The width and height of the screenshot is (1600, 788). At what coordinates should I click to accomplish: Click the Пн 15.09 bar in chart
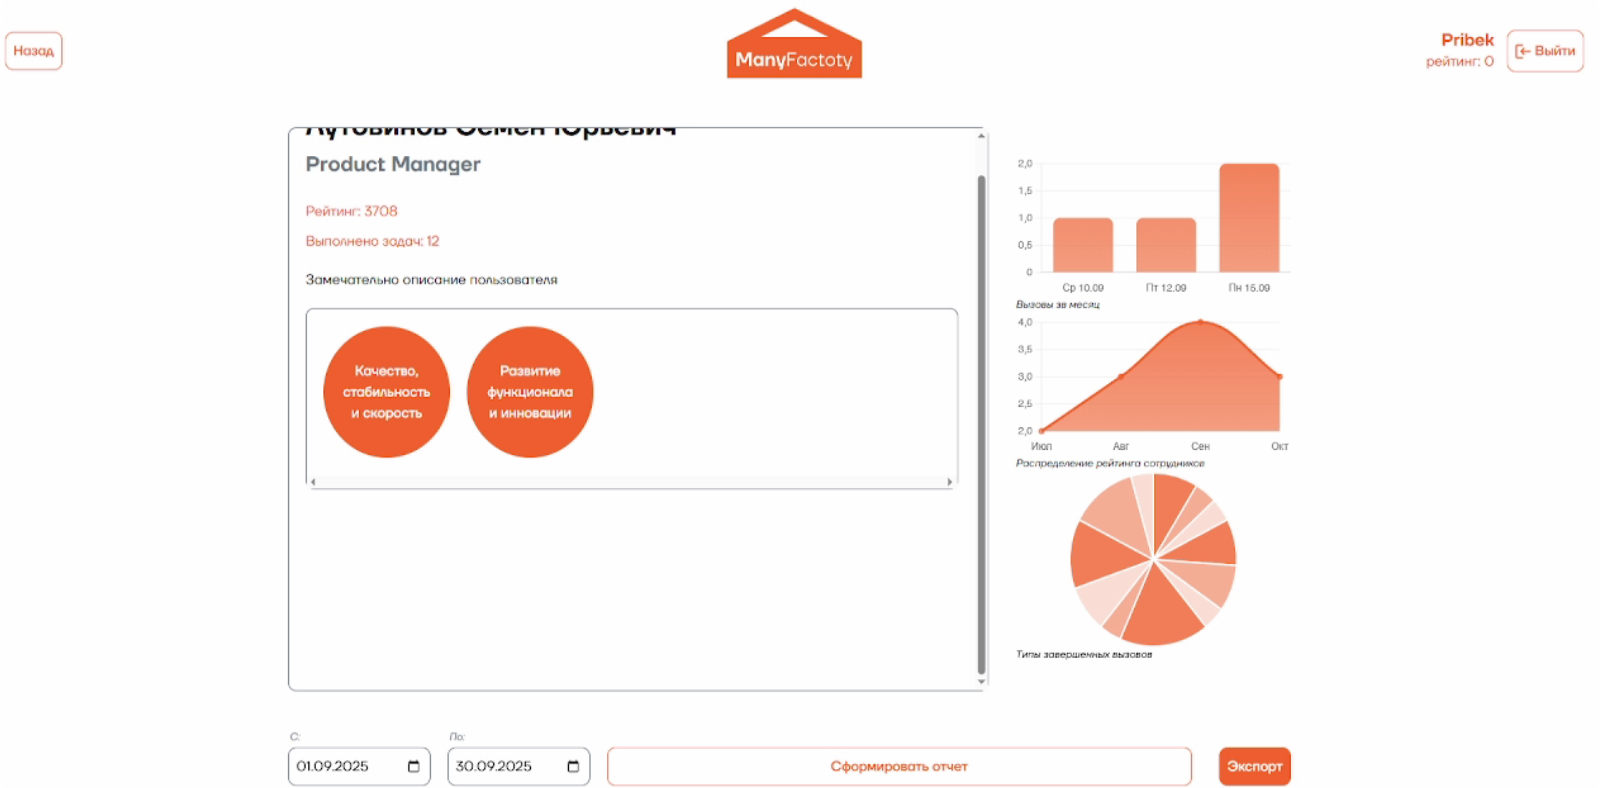[1249, 218]
